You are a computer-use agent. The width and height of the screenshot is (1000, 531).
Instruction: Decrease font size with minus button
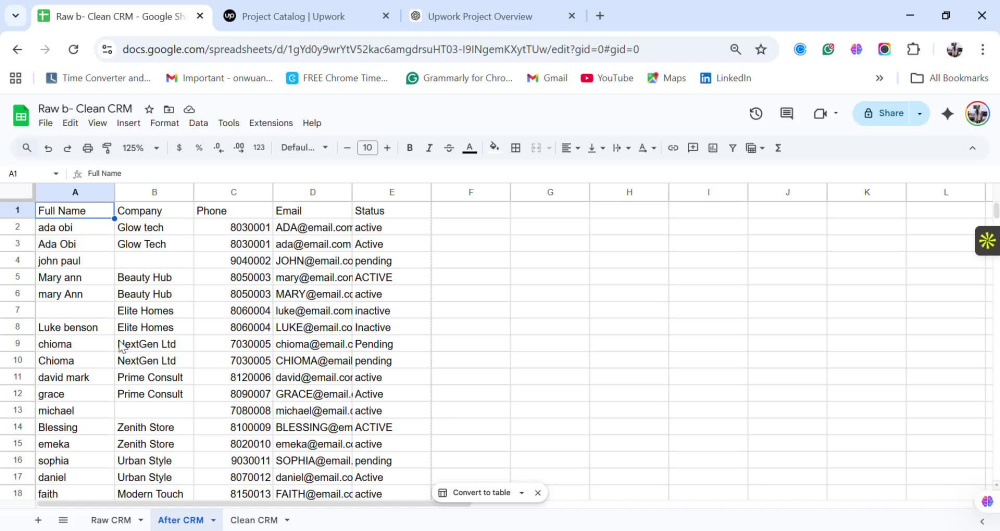[347, 148]
